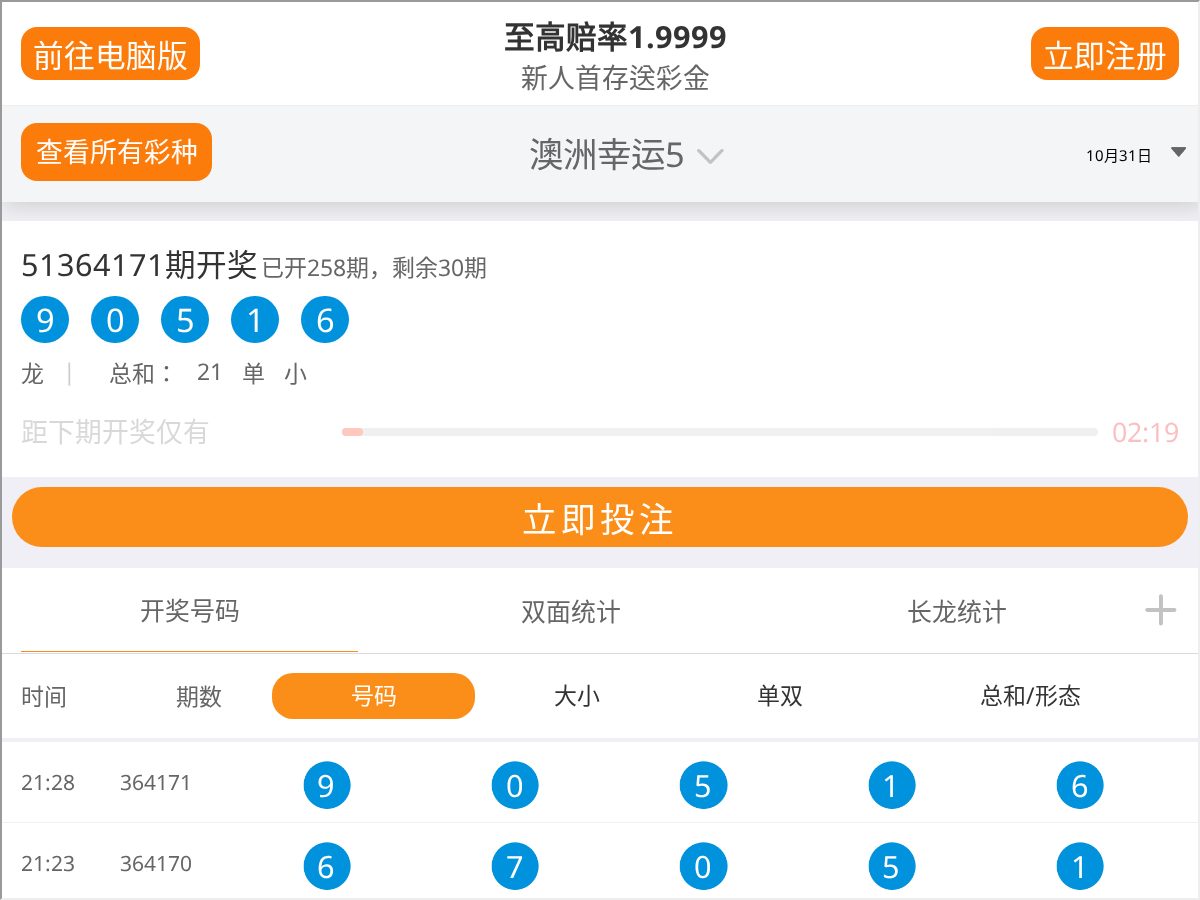Screen dimensions: 1200x900
Task: Select the 单双 column filter
Action: point(780,696)
